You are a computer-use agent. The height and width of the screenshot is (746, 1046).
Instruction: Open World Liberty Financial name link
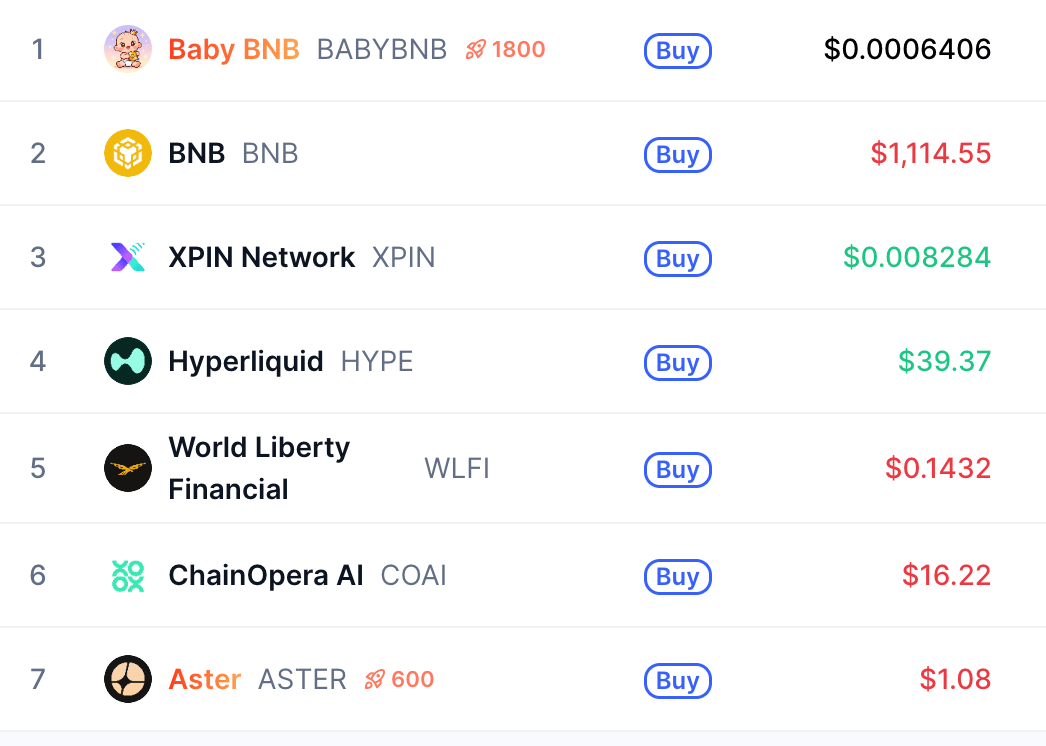tap(259, 468)
